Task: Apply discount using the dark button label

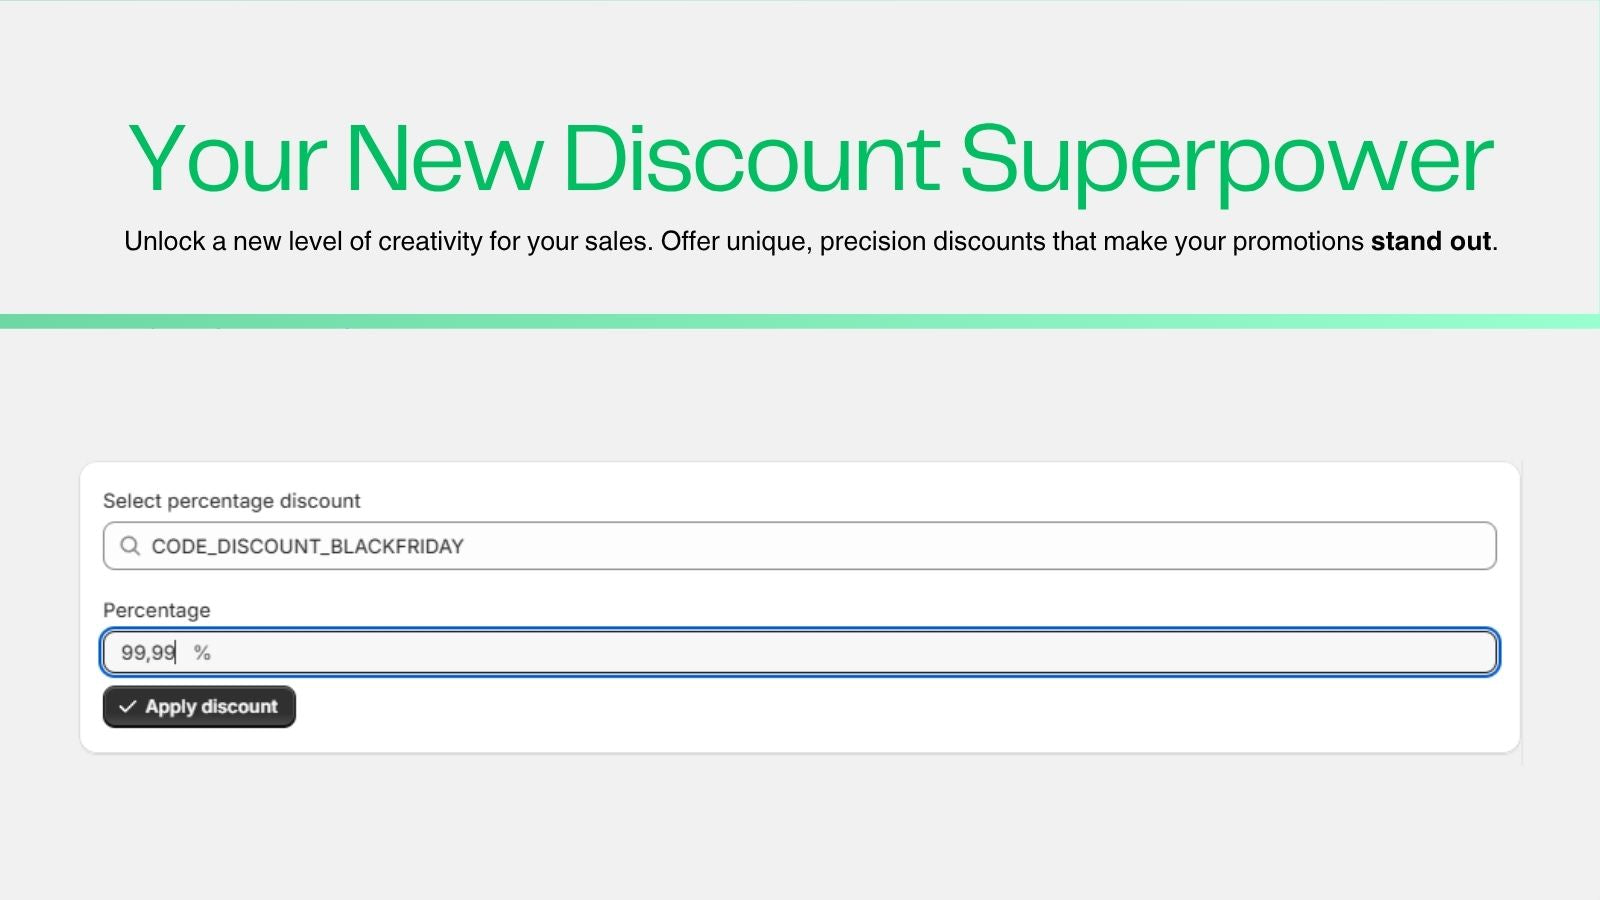Action: (211, 707)
